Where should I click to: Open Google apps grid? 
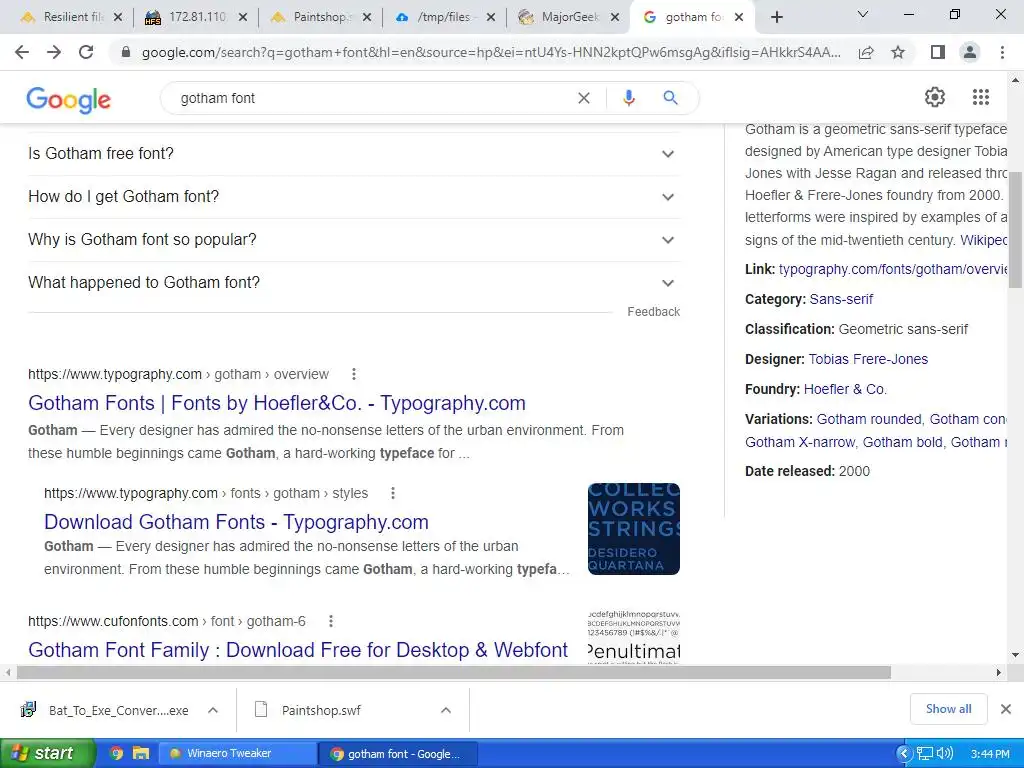click(981, 97)
